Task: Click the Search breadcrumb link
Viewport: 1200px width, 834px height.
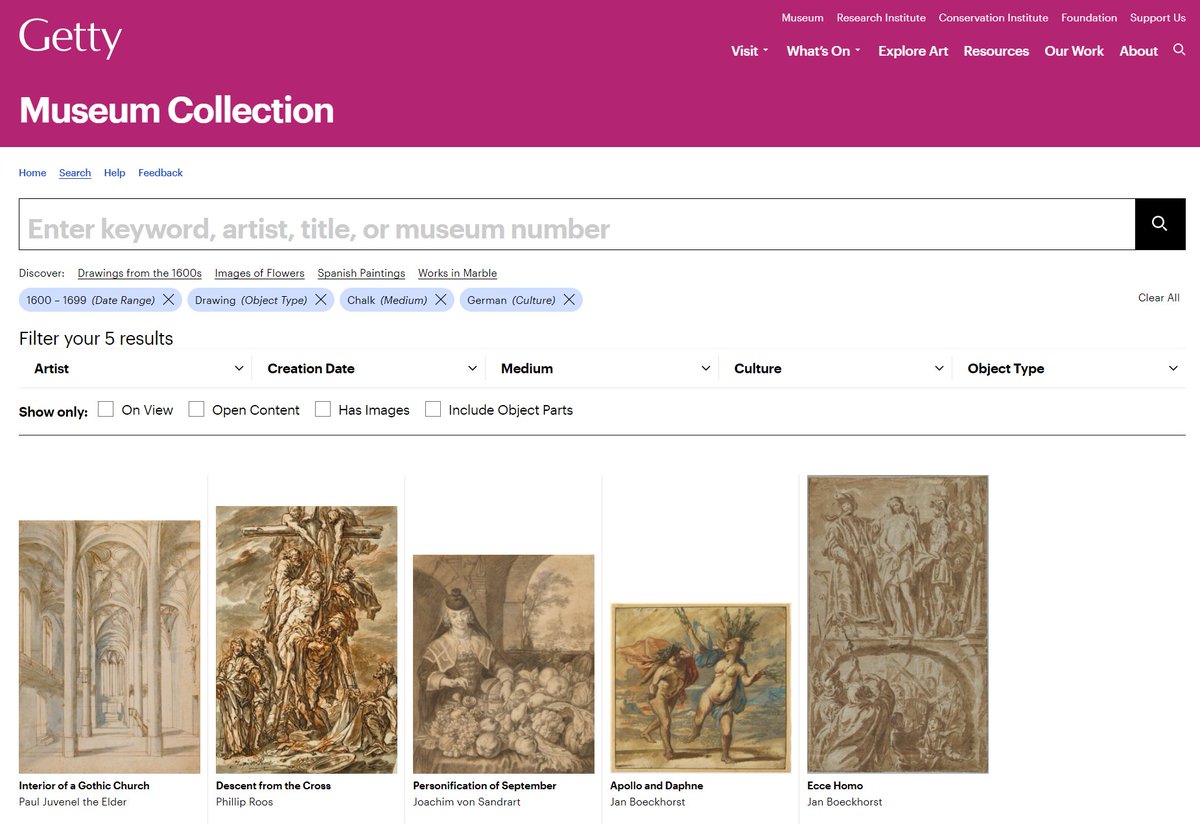Action: click(x=75, y=173)
